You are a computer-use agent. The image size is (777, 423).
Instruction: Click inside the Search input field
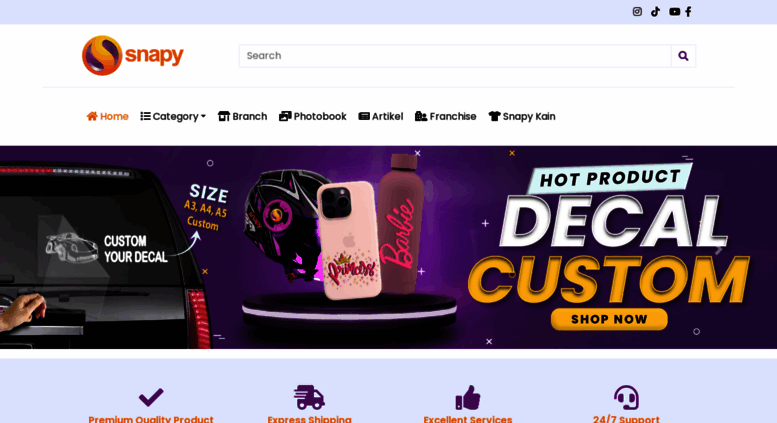click(x=455, y=56)
